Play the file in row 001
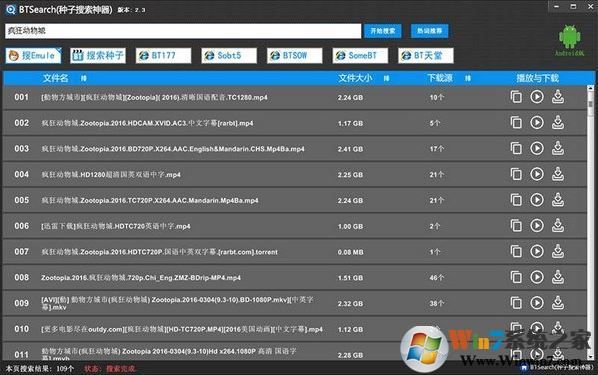 point(537,97)
